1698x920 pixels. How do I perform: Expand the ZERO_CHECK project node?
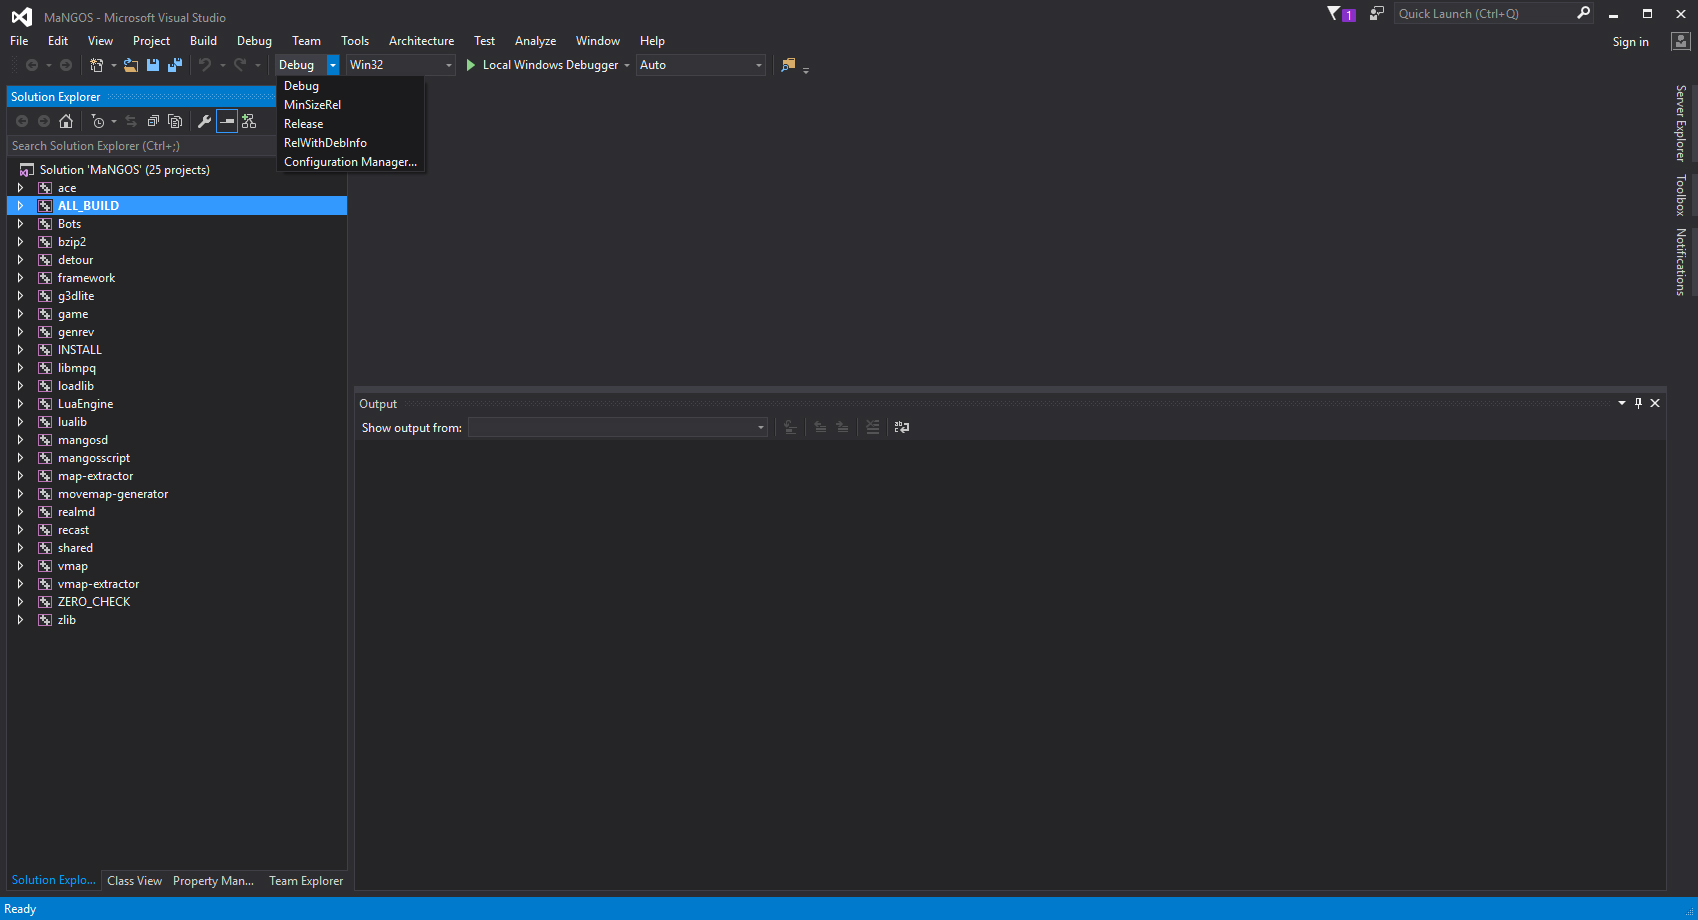point(20,602)
